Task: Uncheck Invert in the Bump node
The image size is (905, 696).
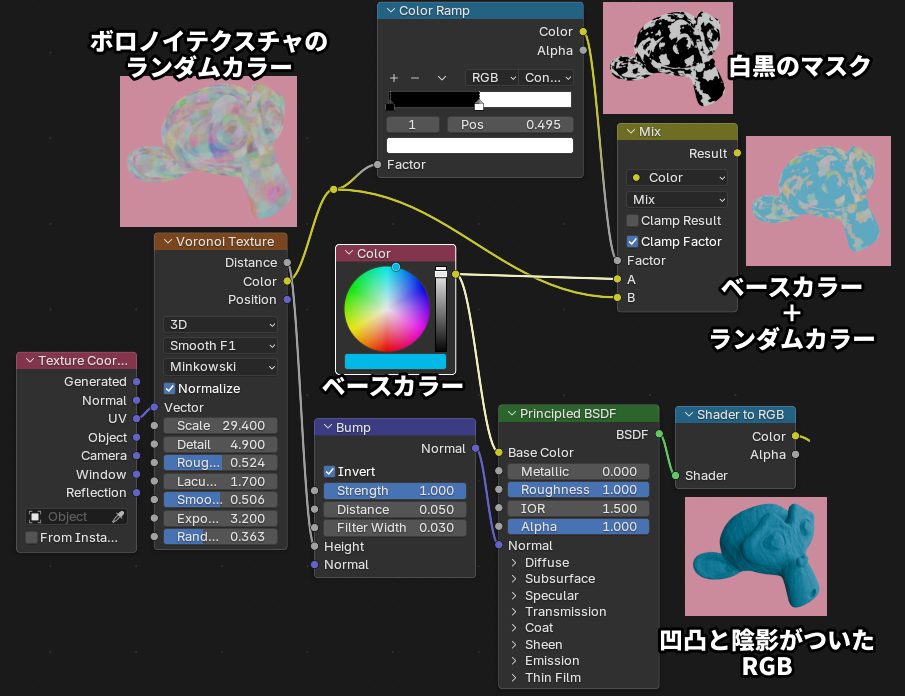Action: pos(330,472)
